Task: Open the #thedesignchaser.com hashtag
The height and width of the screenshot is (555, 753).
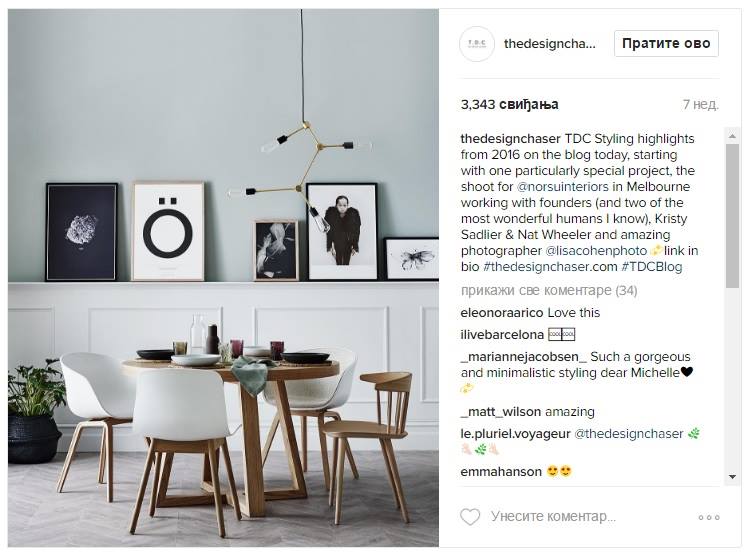Action: coord(550,266)
